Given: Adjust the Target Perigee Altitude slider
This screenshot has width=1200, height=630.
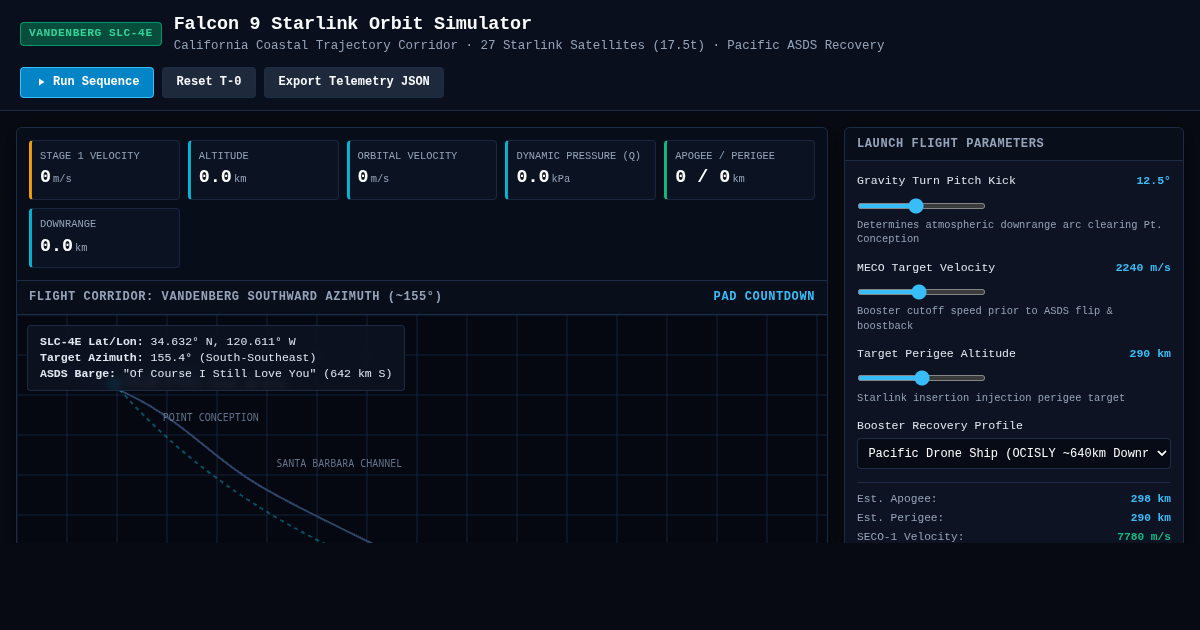Looking at the screenshot, I should coord(921,378).
